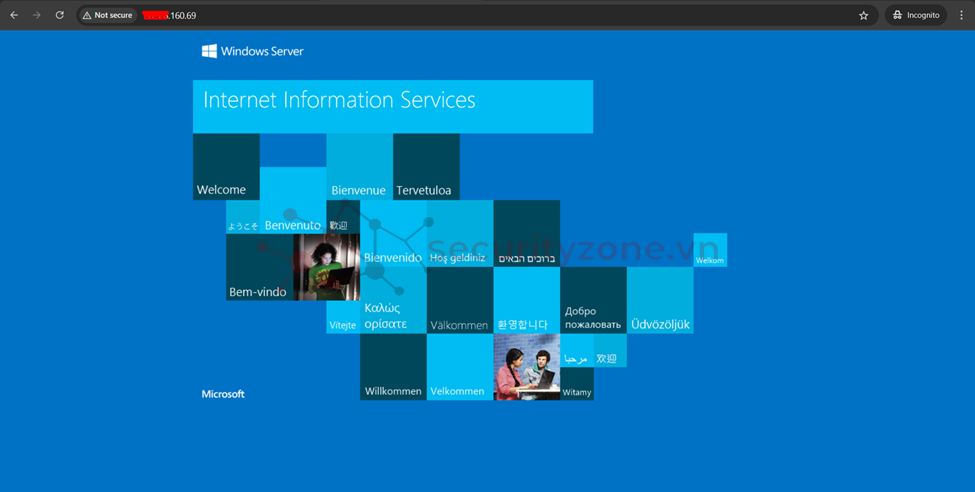Screen dimensions: 975x492
Task: Click the browser back arrow
Action: (14, 15)
